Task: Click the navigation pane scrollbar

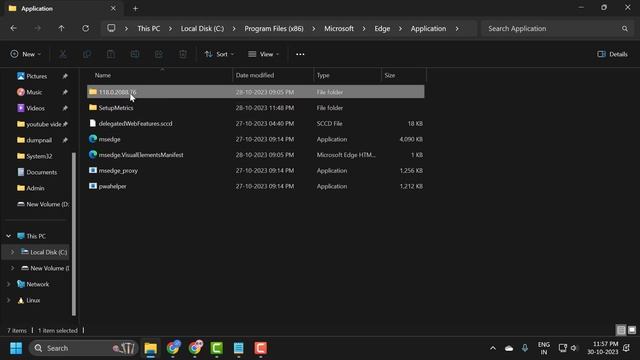Action: (74, 233)
